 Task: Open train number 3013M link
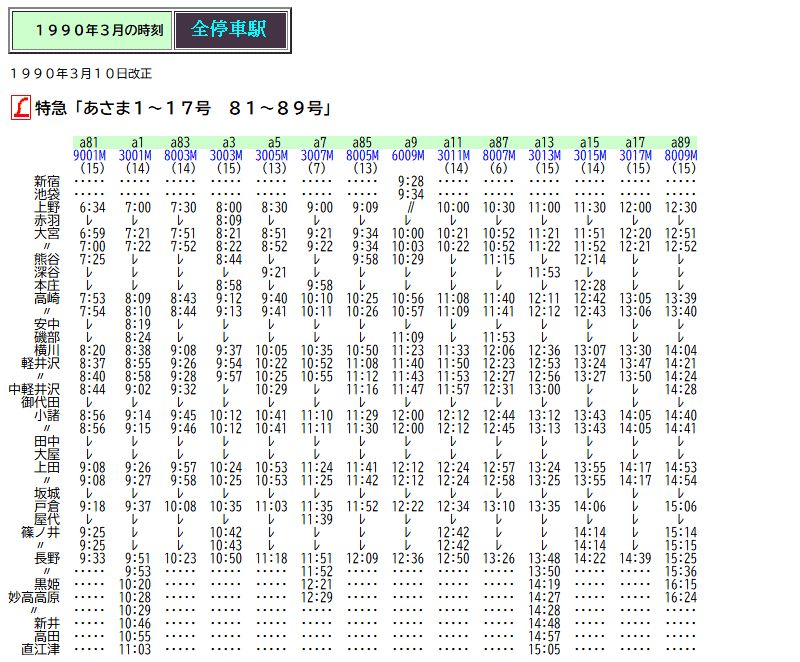(x=544, y=156)
